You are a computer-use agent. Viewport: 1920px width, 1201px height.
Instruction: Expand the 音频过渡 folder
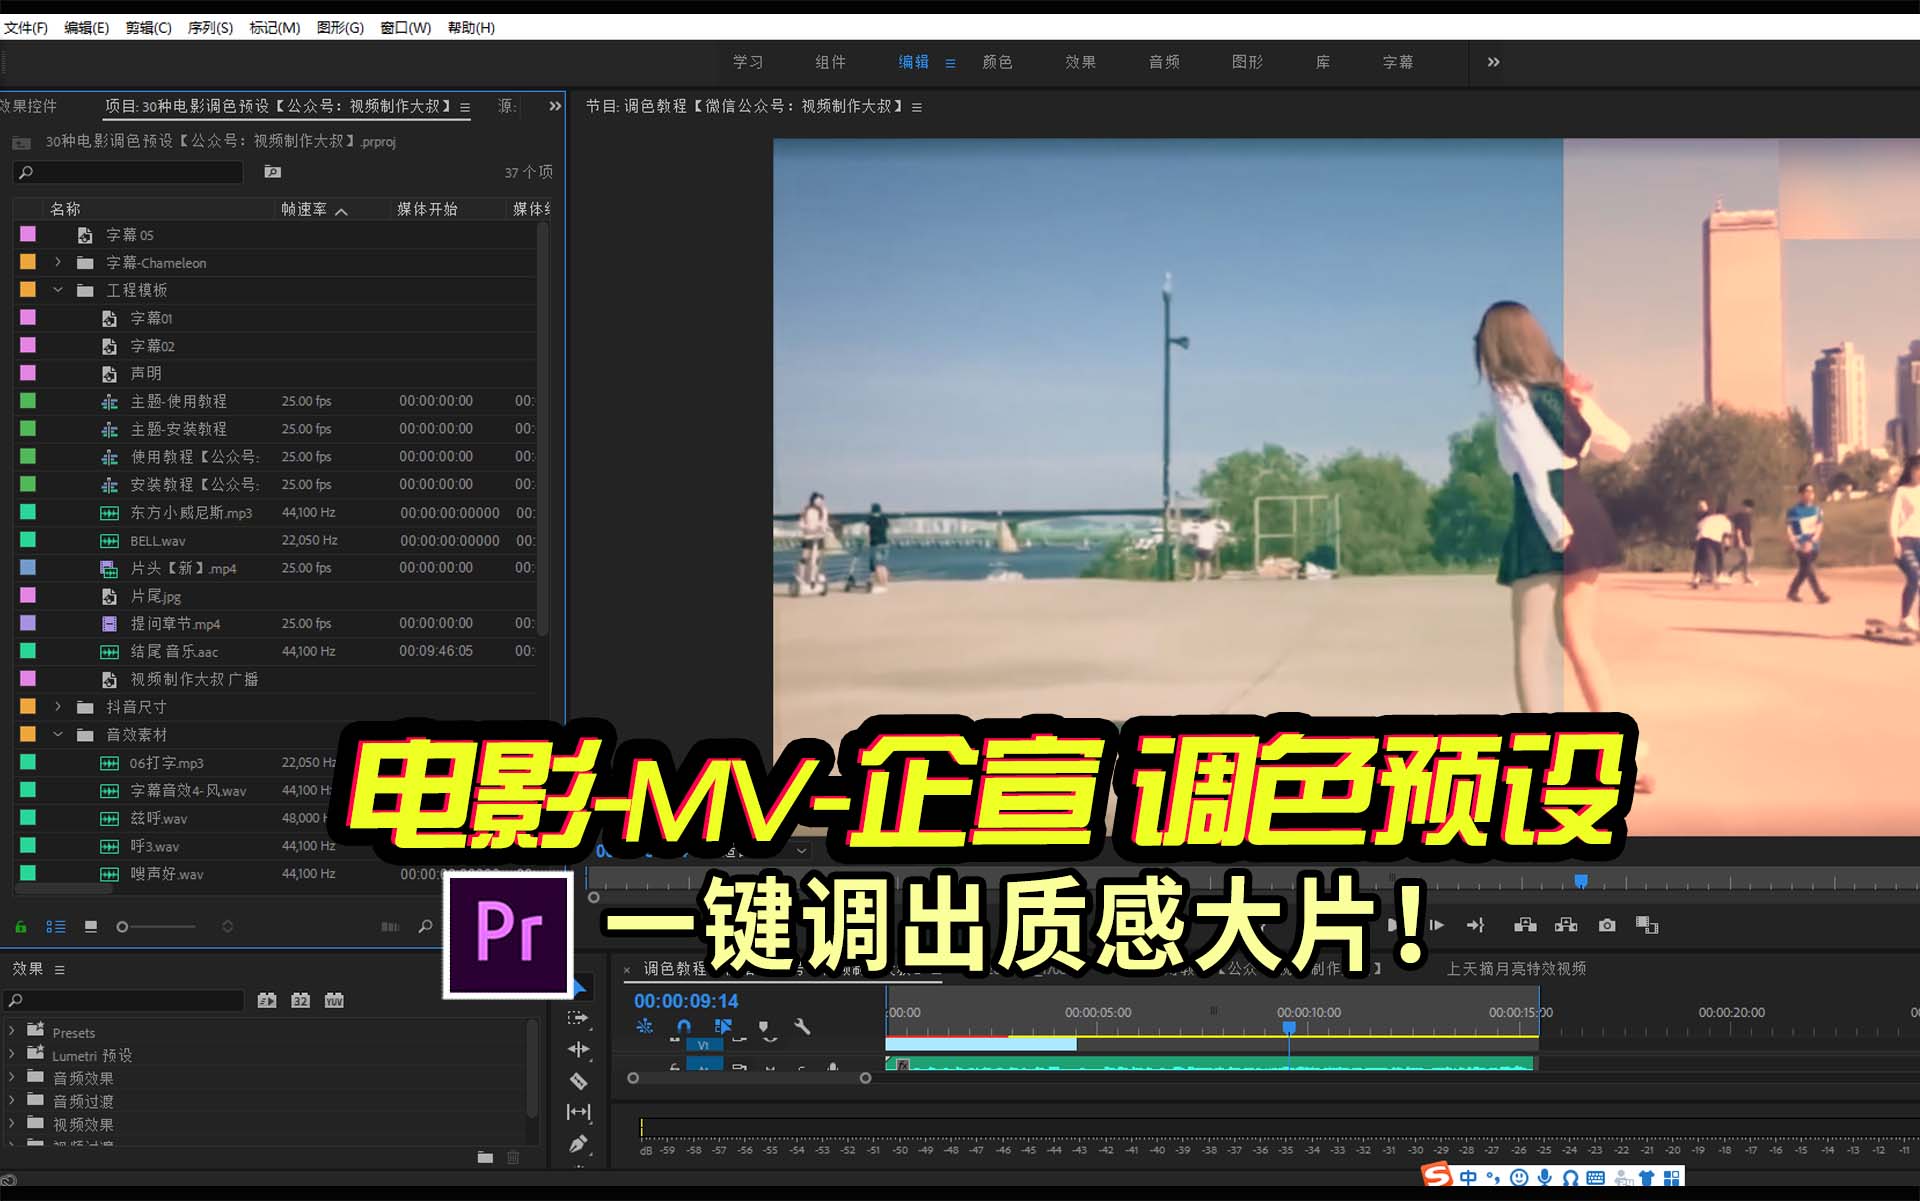pyautogui.click(x=11, y=1099)
